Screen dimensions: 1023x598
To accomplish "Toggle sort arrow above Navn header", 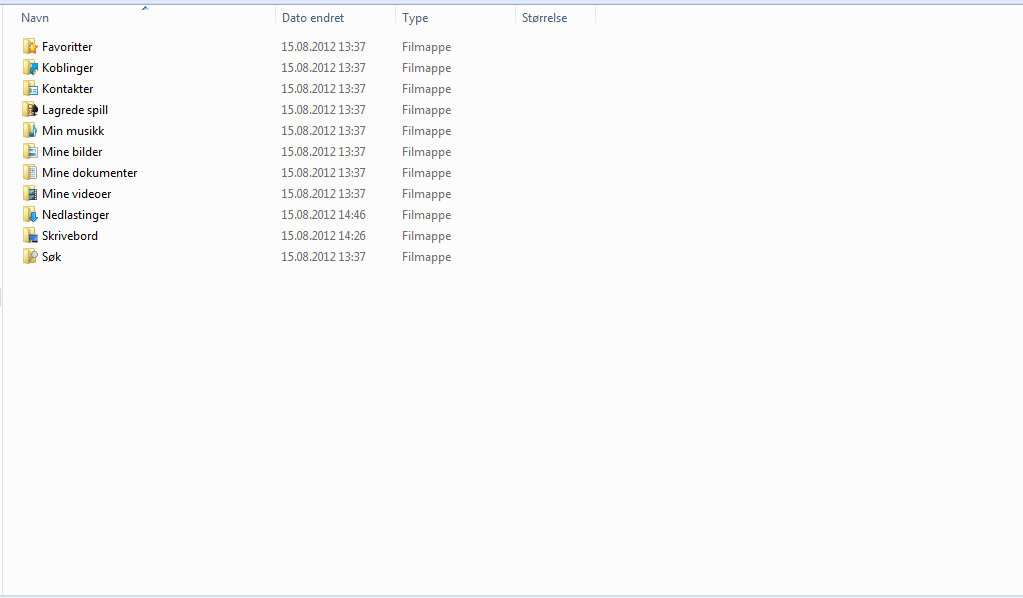I will [x=145, y=8].
